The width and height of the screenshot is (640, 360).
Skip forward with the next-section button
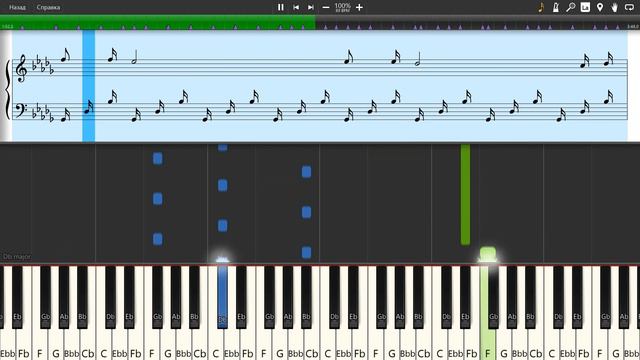pyautogui.click(x=311, y=7)
